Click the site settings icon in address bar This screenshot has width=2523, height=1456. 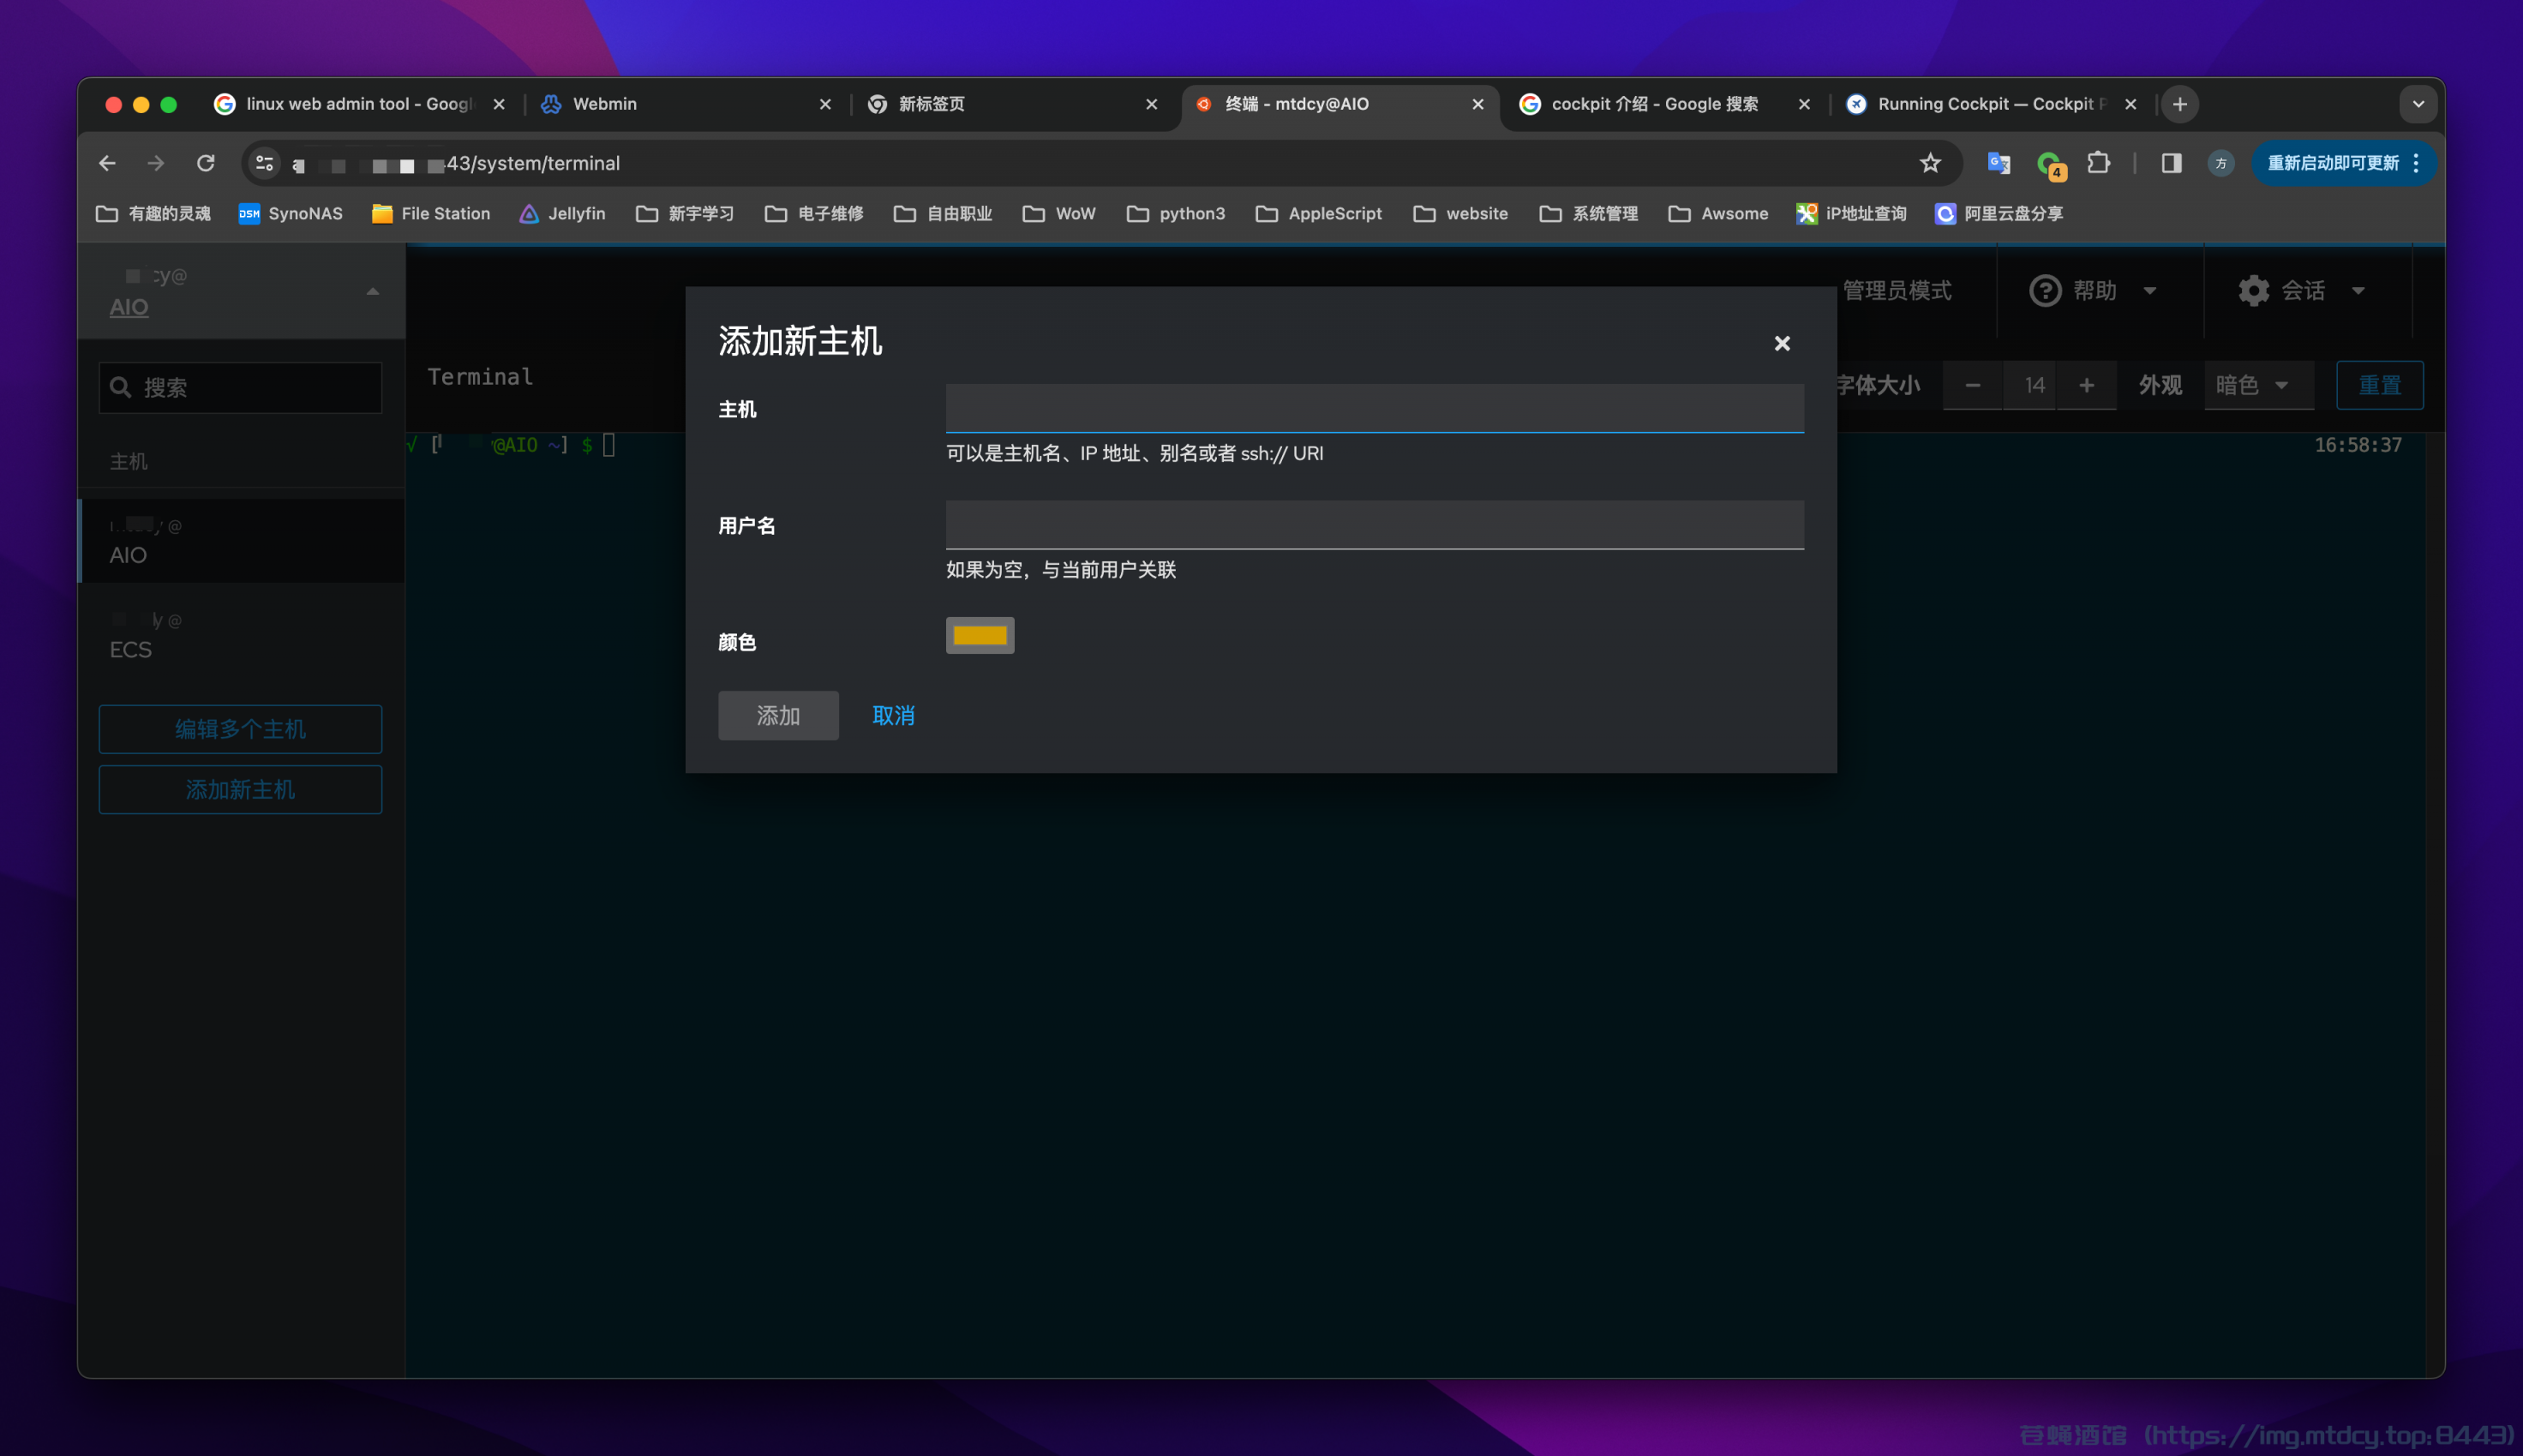[264, 163]
